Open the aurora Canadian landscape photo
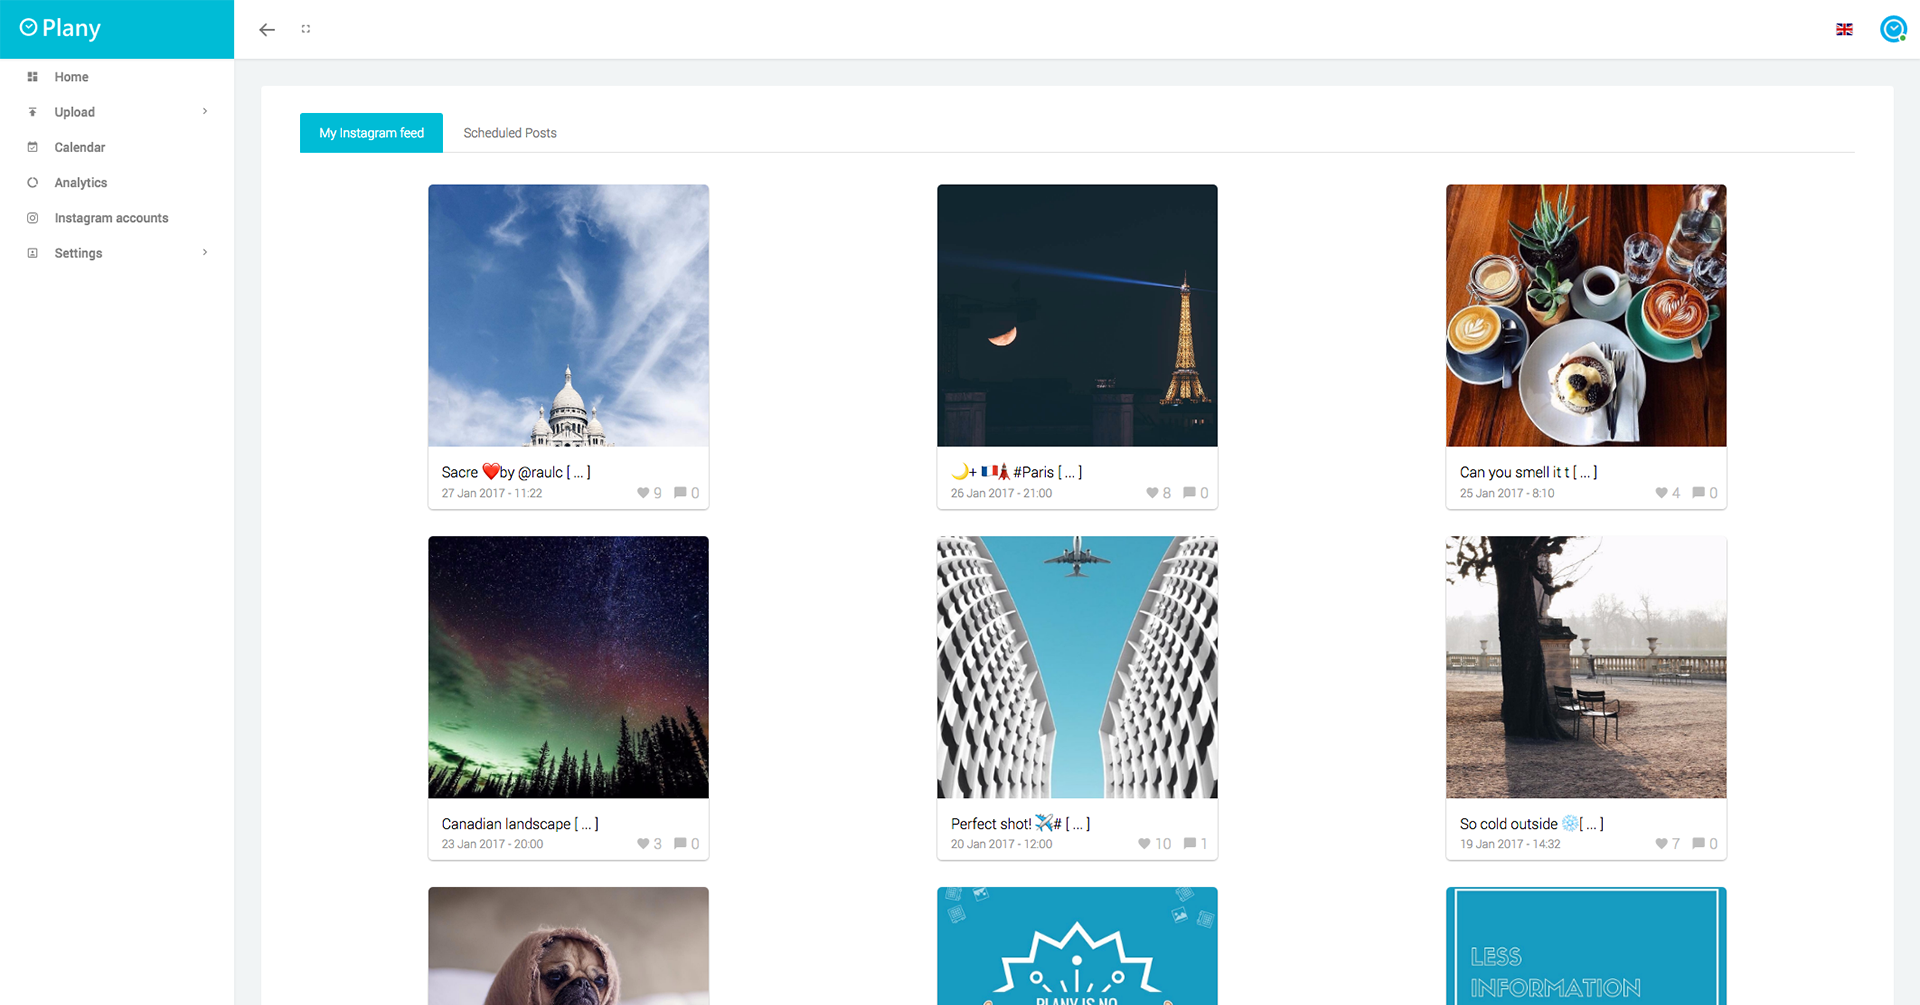This screenshot has width=1920, height=1005. (568, 667)
